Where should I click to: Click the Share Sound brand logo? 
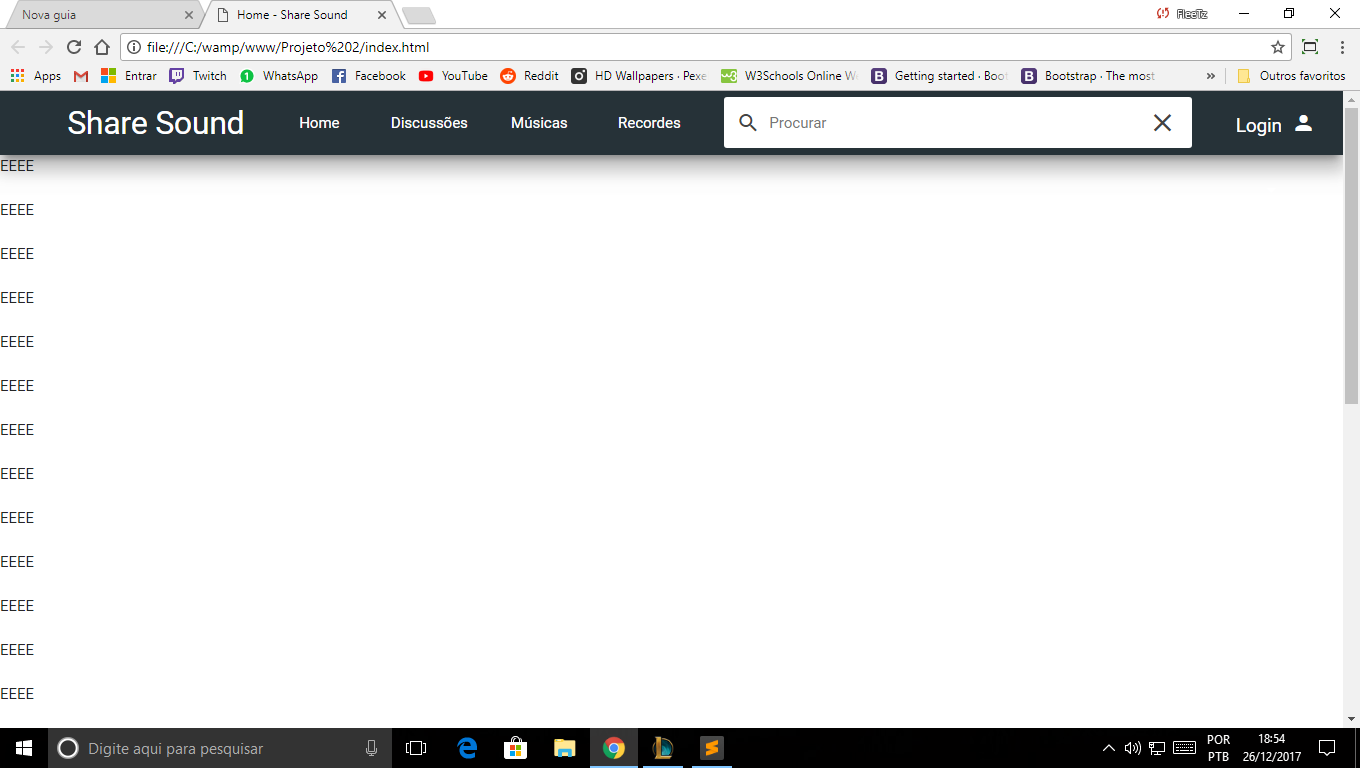point(156,123)
